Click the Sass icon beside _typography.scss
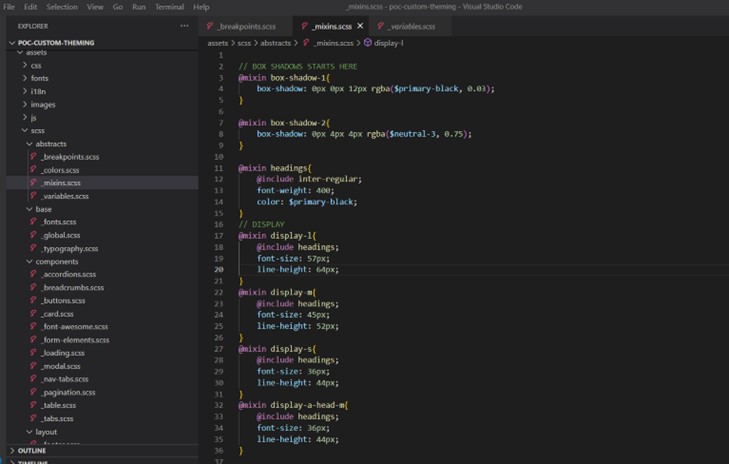 pyautogui.click(x=34, y=248)
